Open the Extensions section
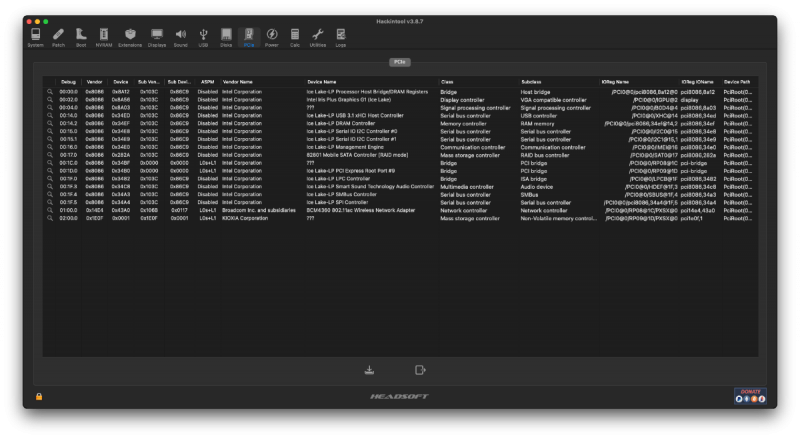 tap(130, 37)
